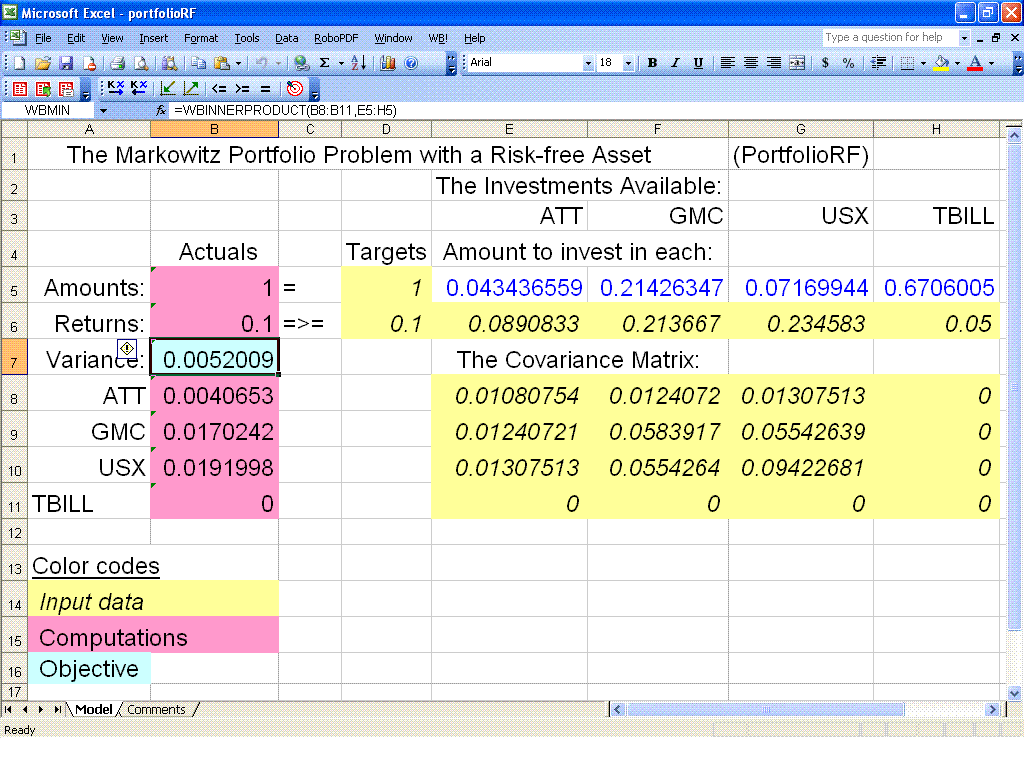Click the blue Help question-mark icon

coord(411,63)
